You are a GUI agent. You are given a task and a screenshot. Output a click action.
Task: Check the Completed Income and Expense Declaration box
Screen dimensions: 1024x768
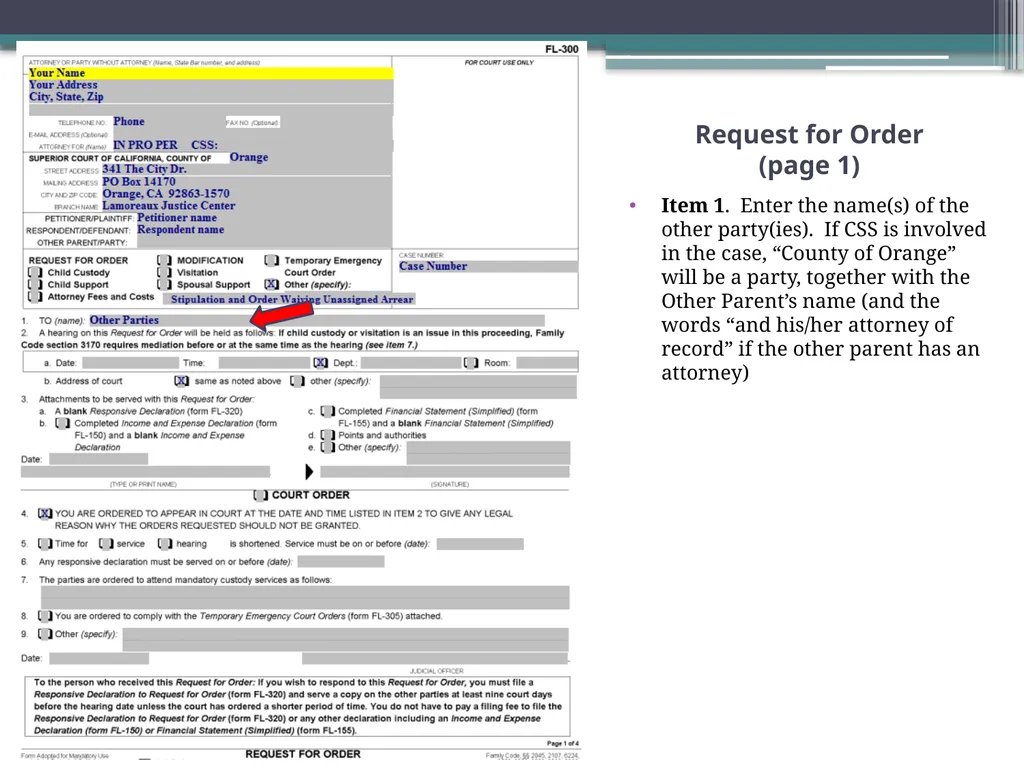pos(63,423)
